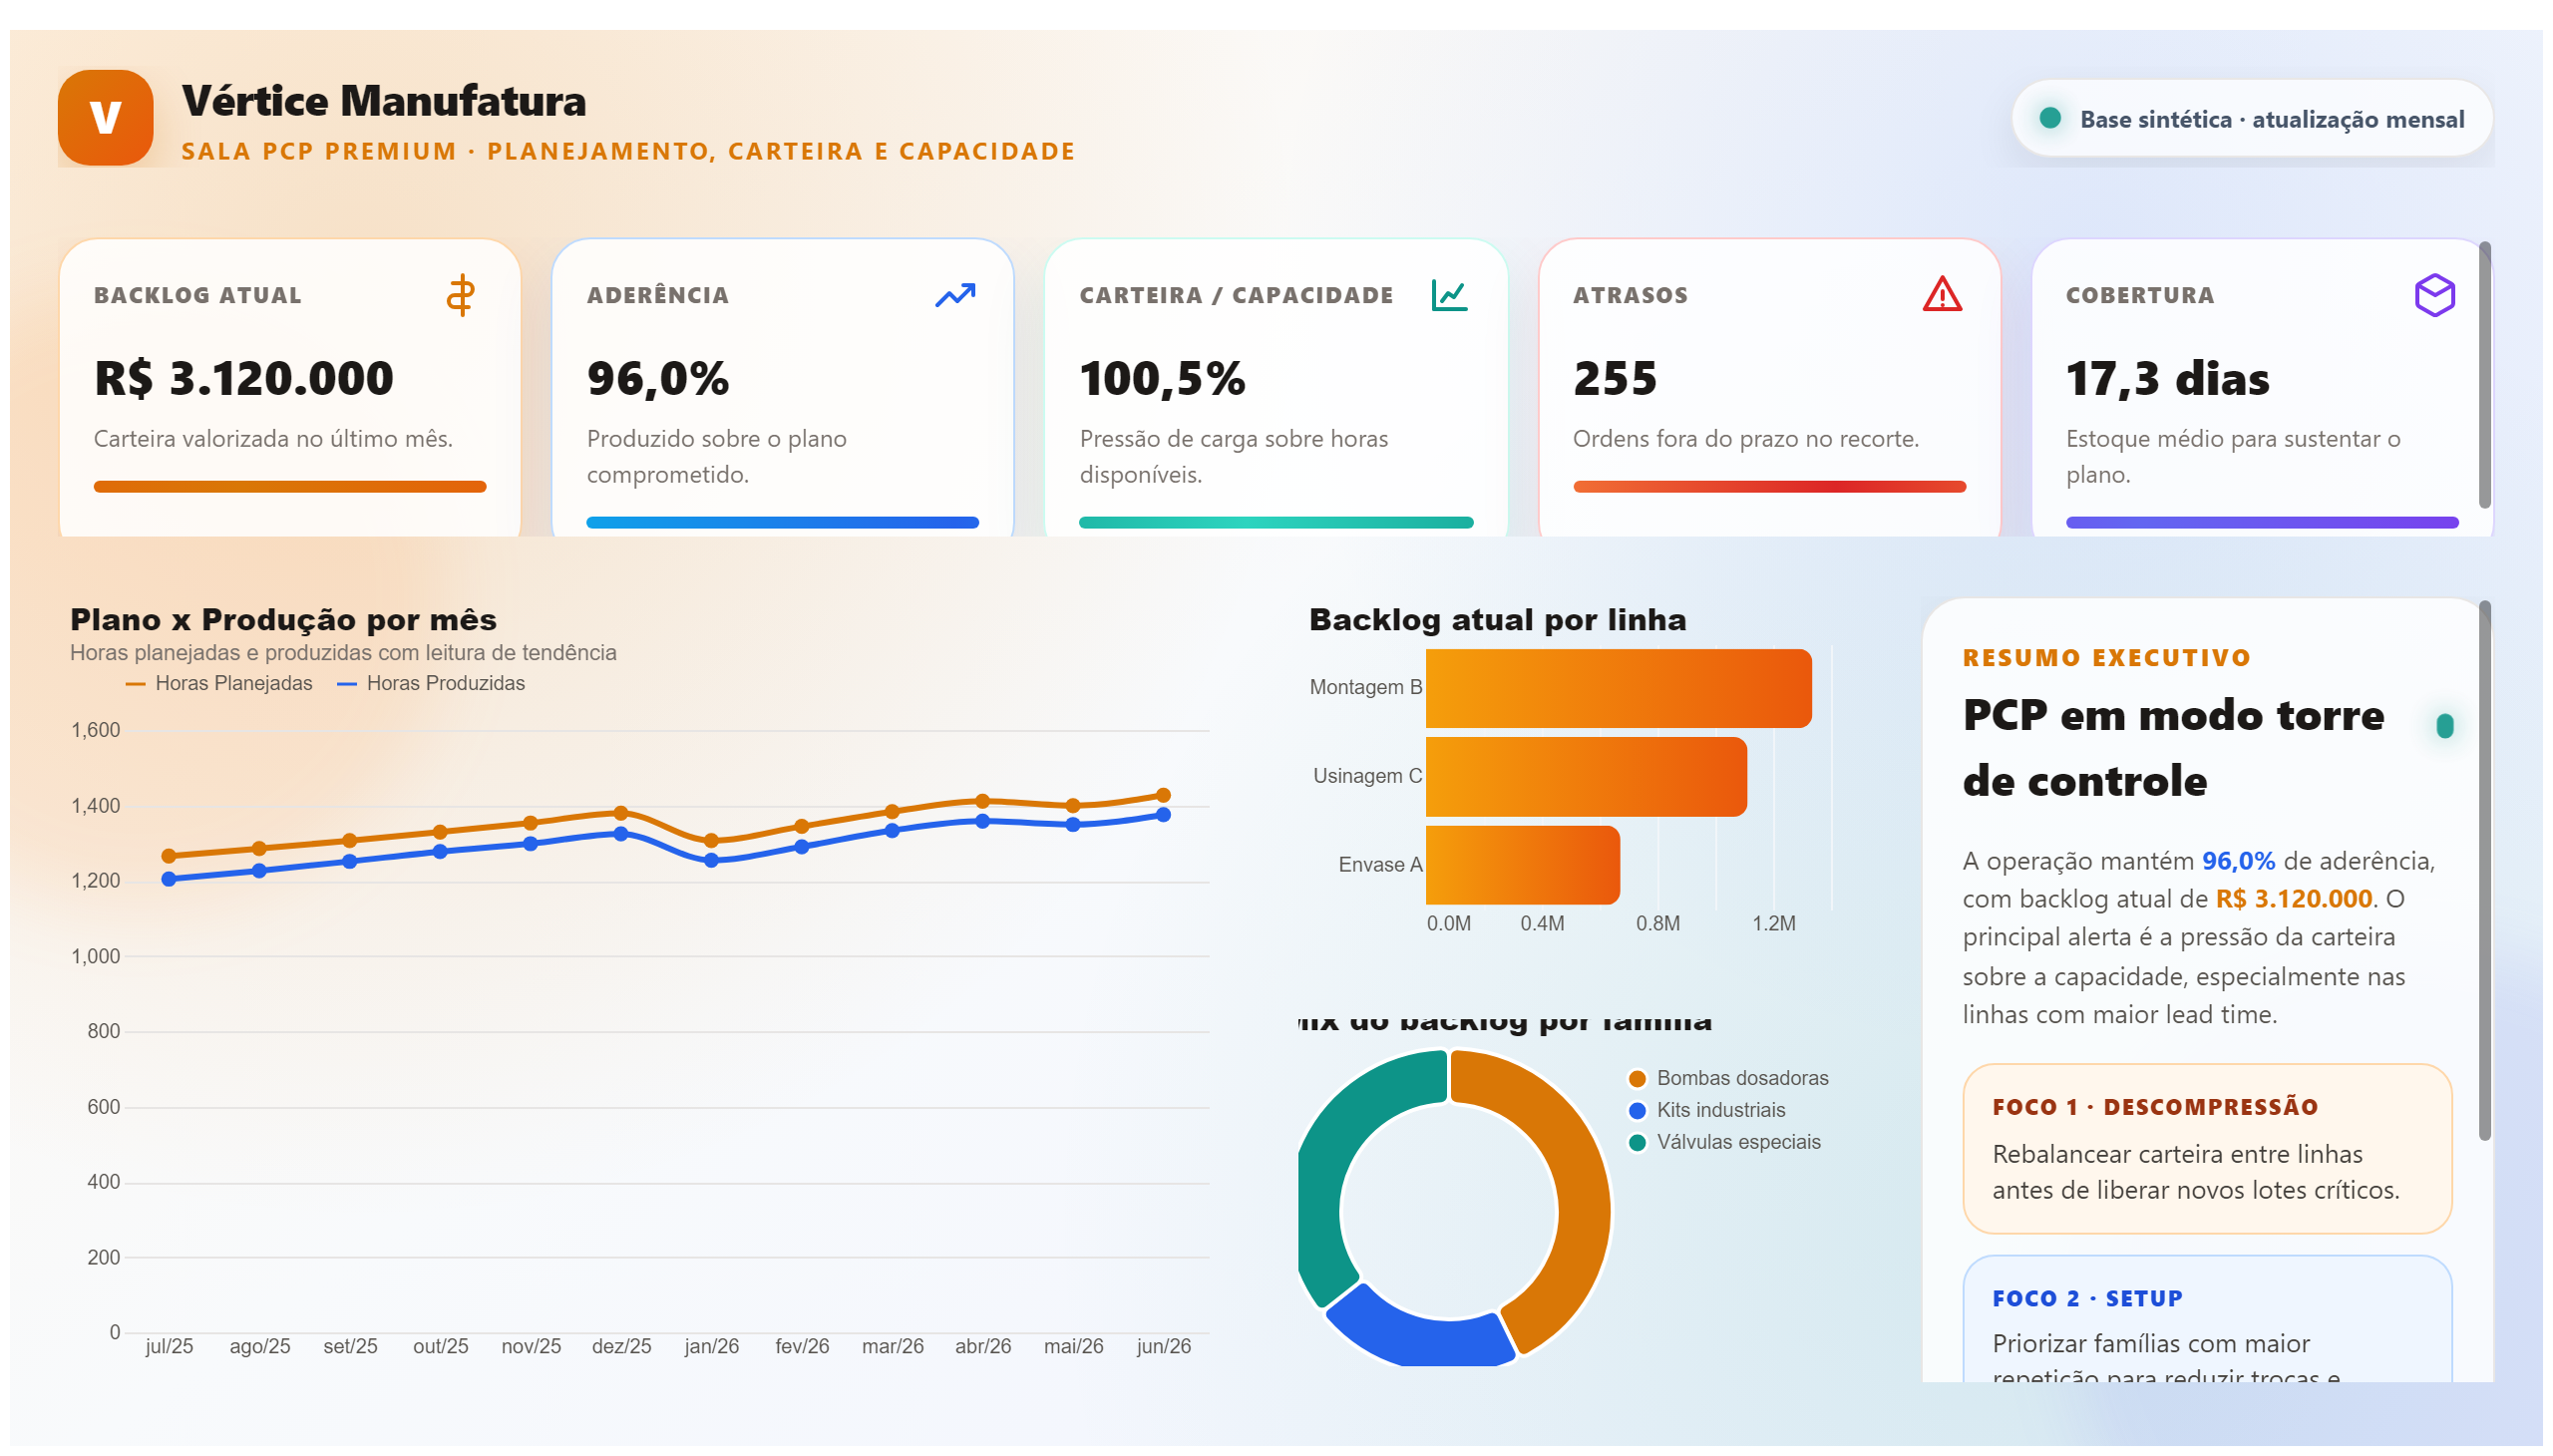This screenshot has height=1456, width=2553.
Task: Toggle the Horas Produzidas legend series
Action: [x=431, y=683]
